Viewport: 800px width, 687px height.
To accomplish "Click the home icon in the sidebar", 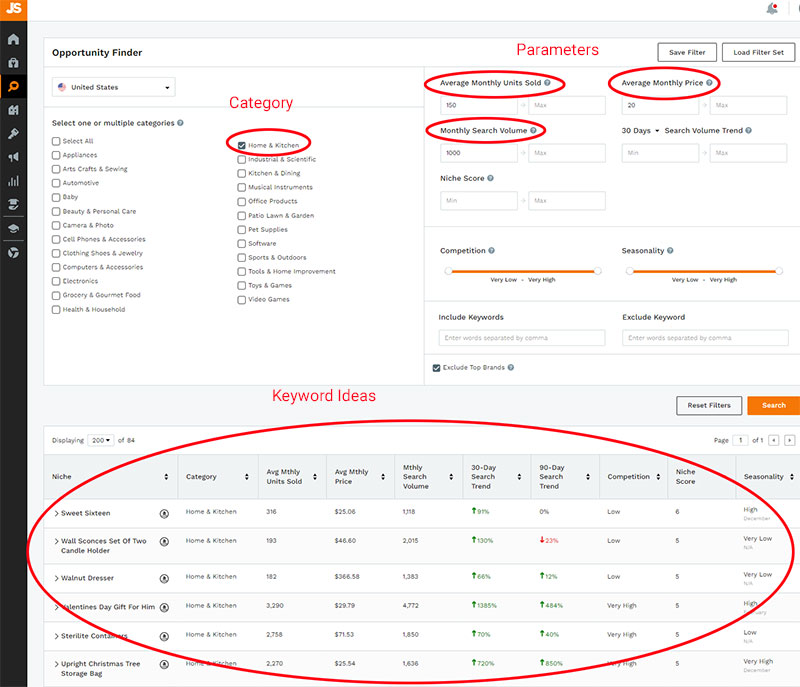I will [13, 39].
